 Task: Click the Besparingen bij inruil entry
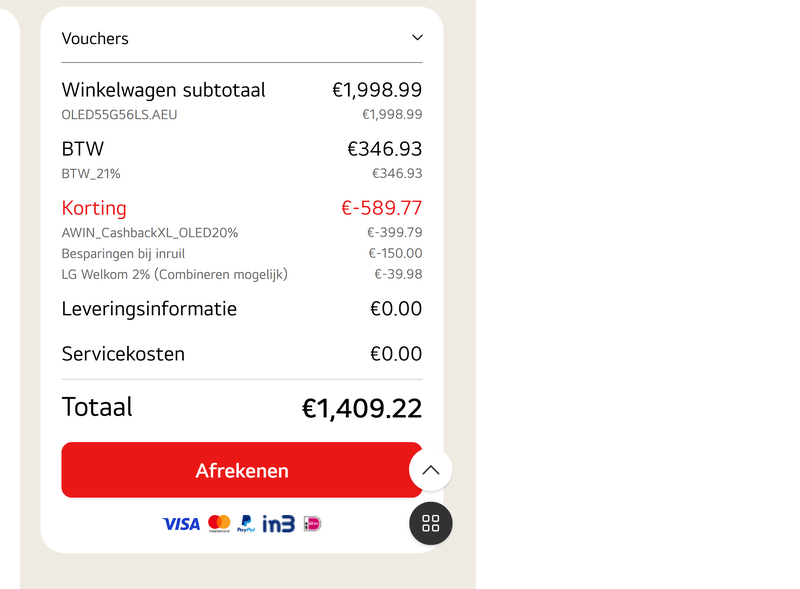coord(121,253)
